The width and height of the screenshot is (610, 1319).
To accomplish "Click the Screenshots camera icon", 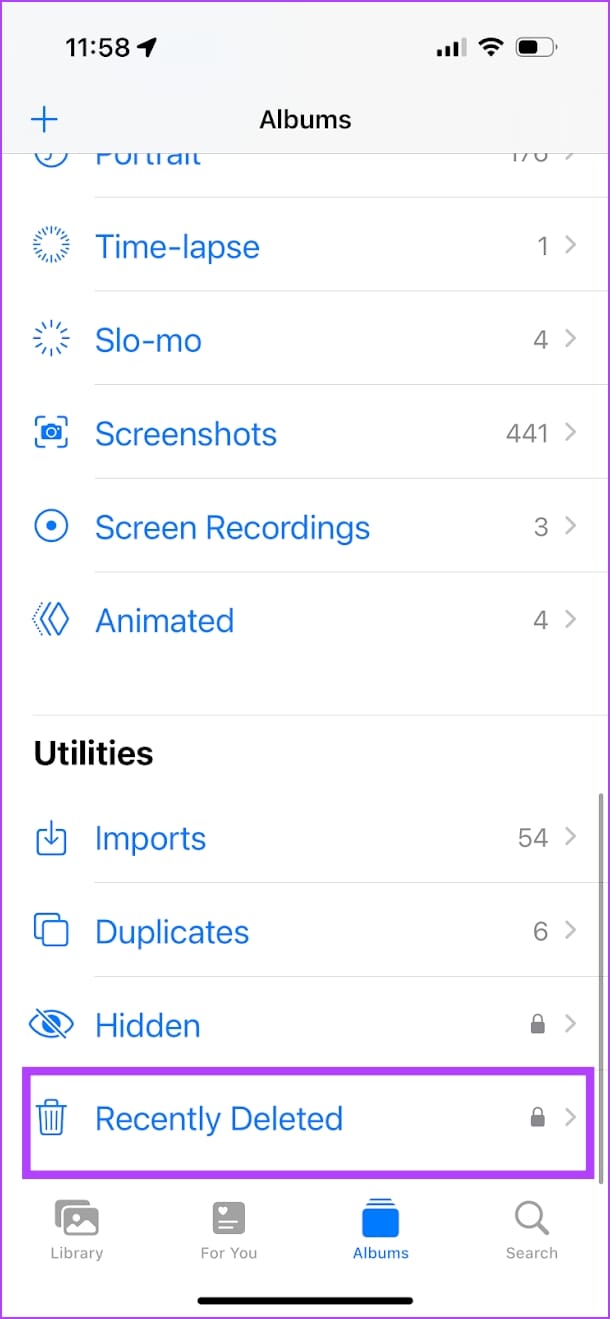I will (51, 432).
